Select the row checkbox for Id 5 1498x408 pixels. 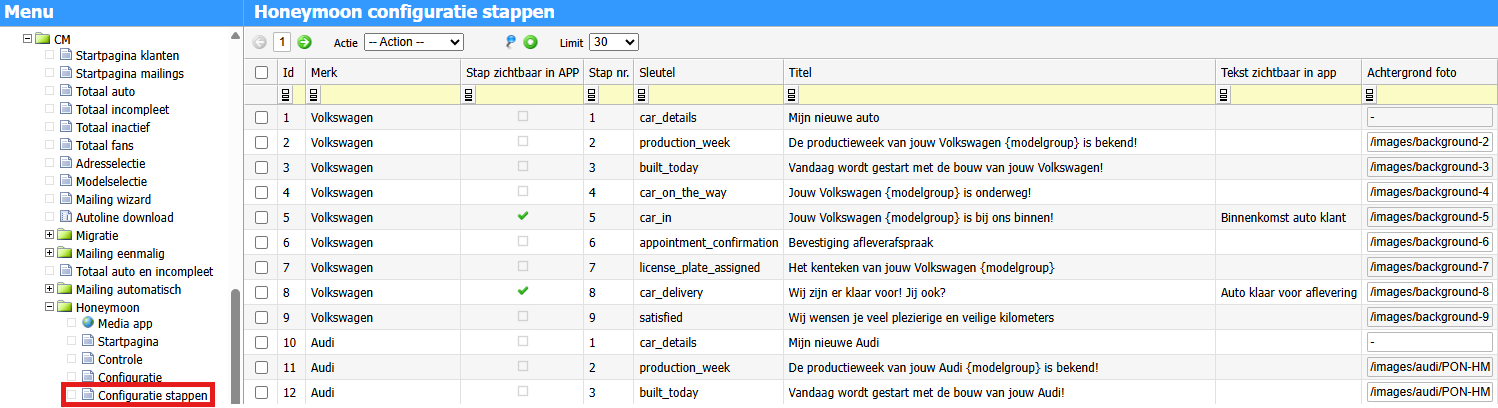[x=262, y=217]
